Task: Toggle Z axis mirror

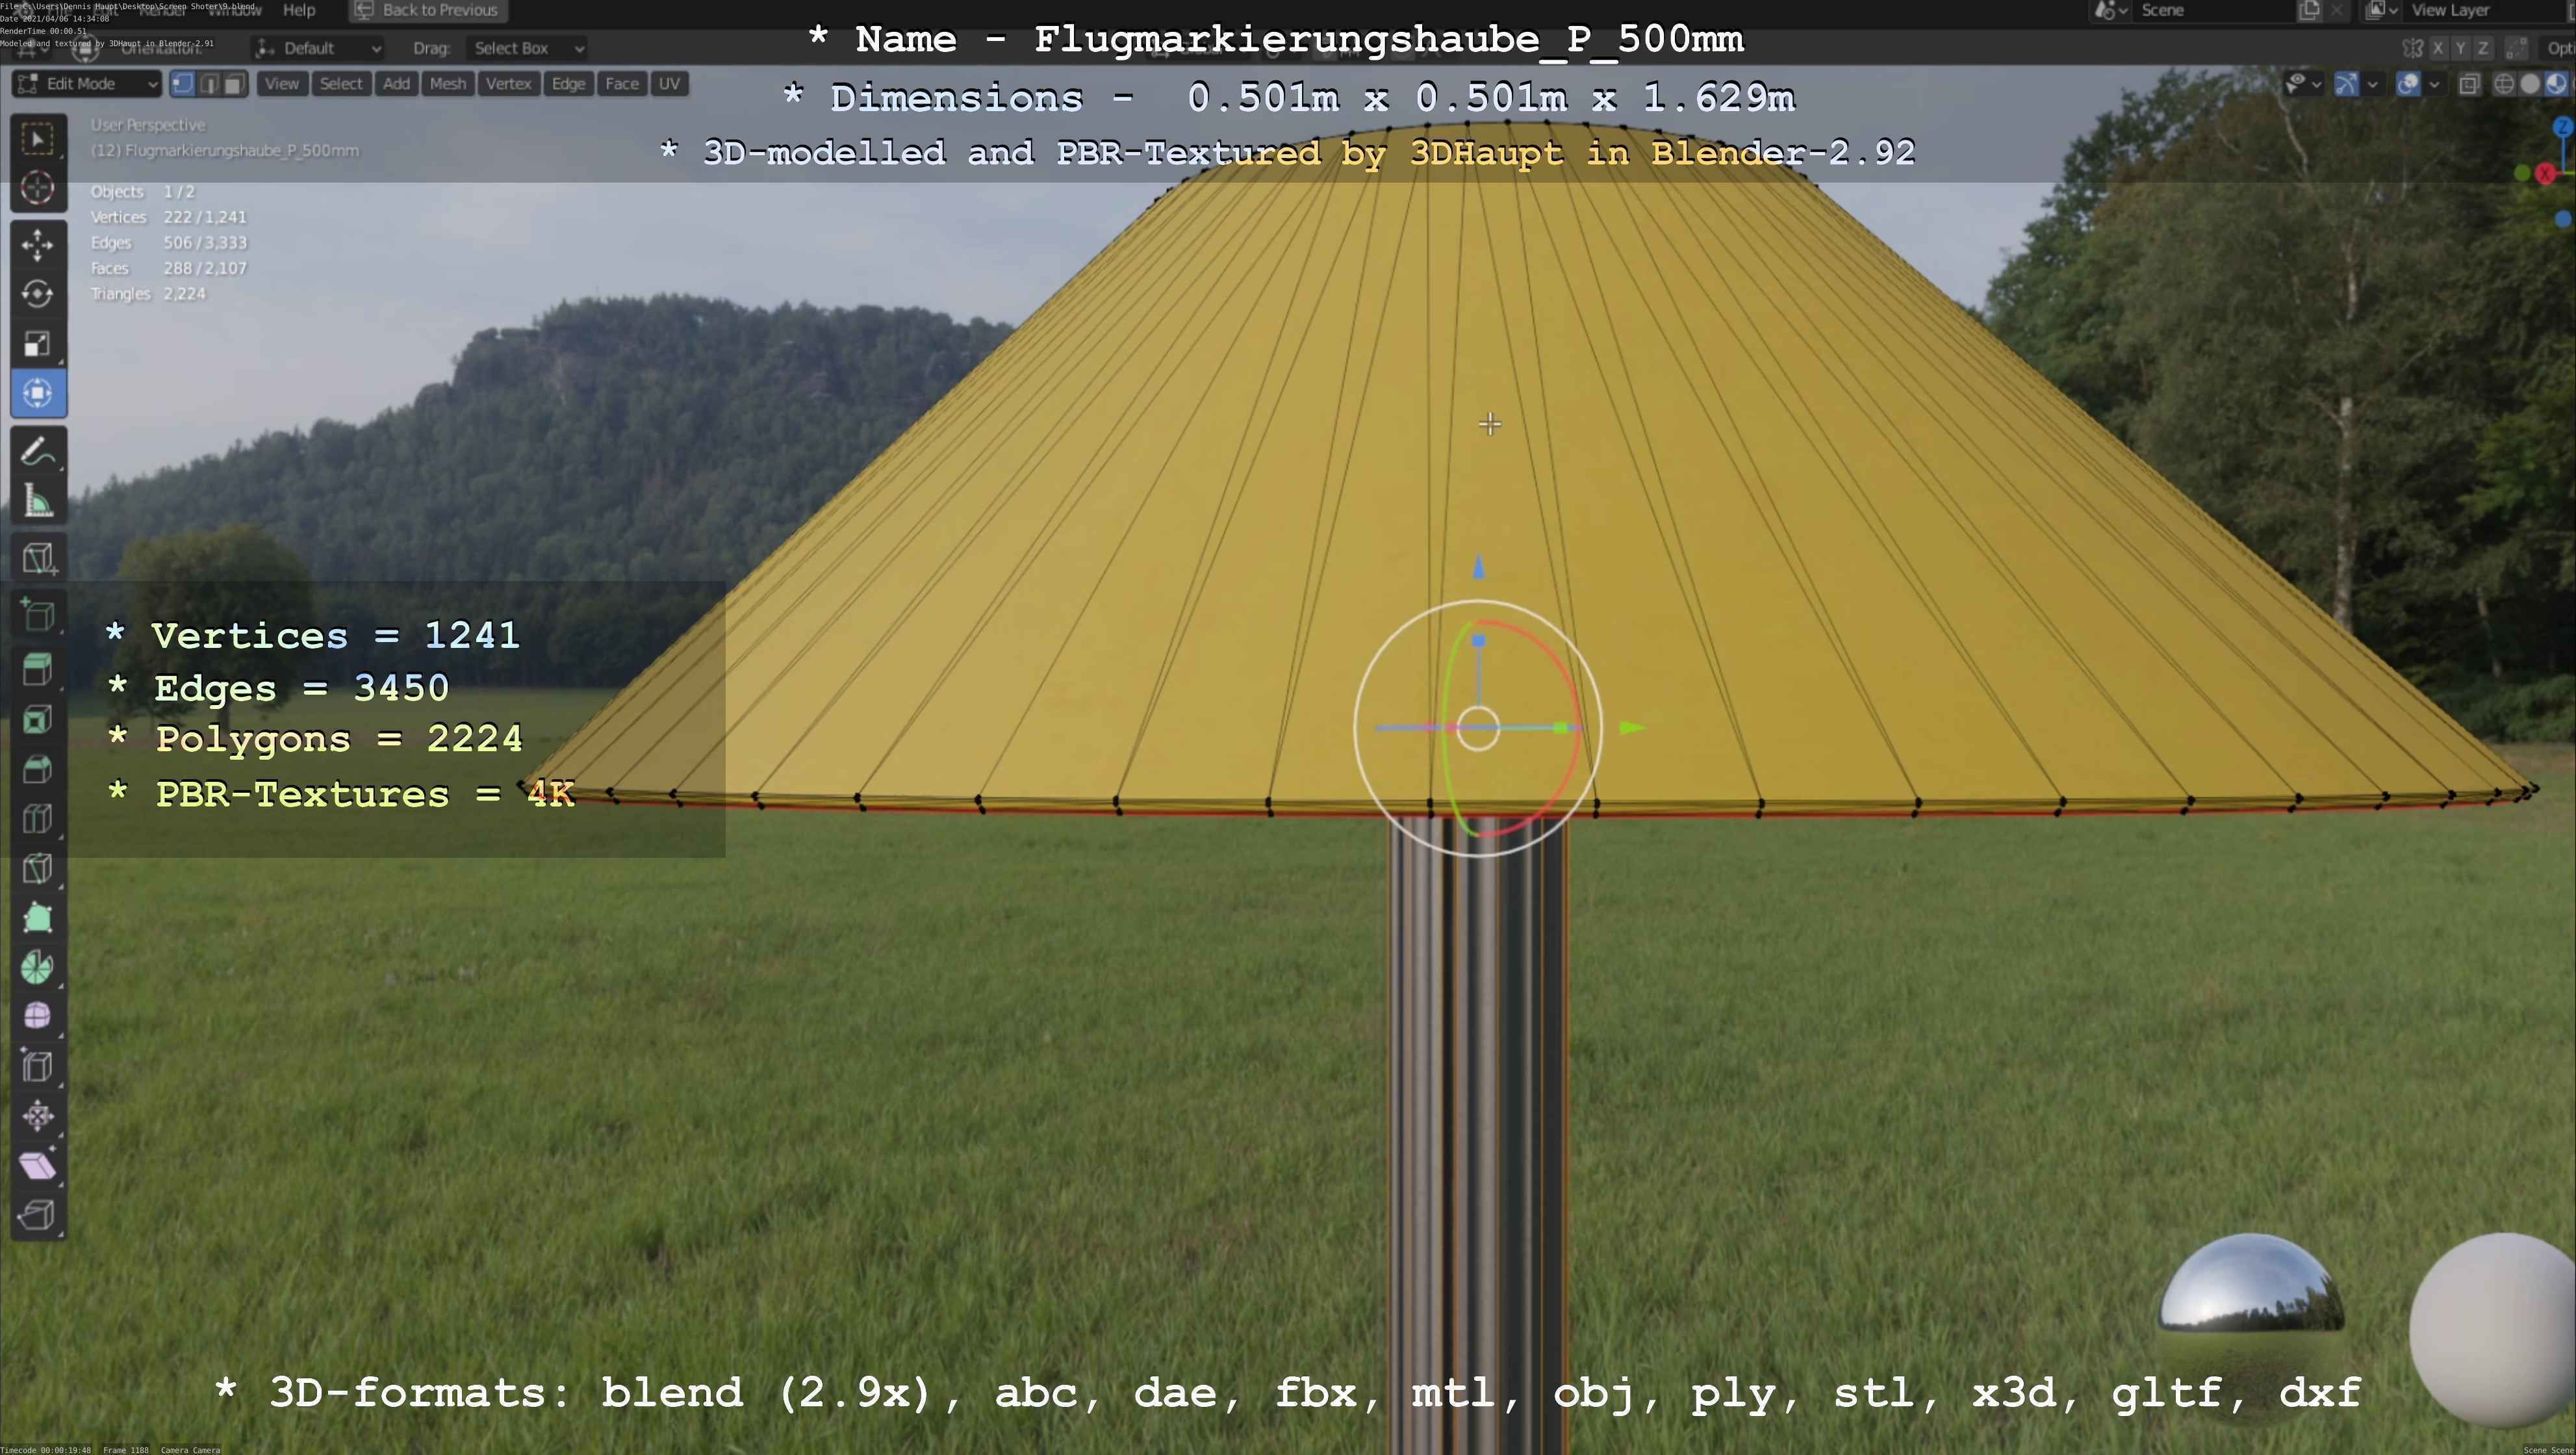Action: tap(2483, 48)
